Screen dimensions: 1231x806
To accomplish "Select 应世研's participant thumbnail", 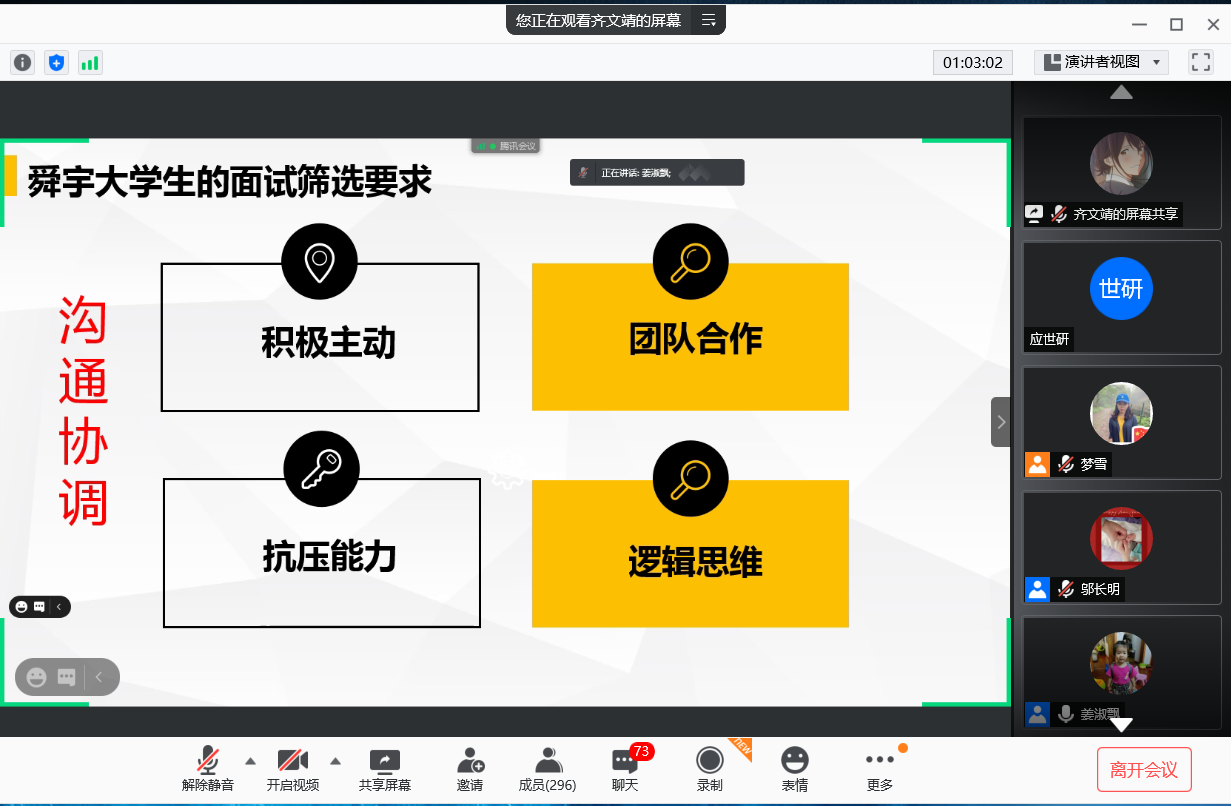I will tap(1121, 298).
